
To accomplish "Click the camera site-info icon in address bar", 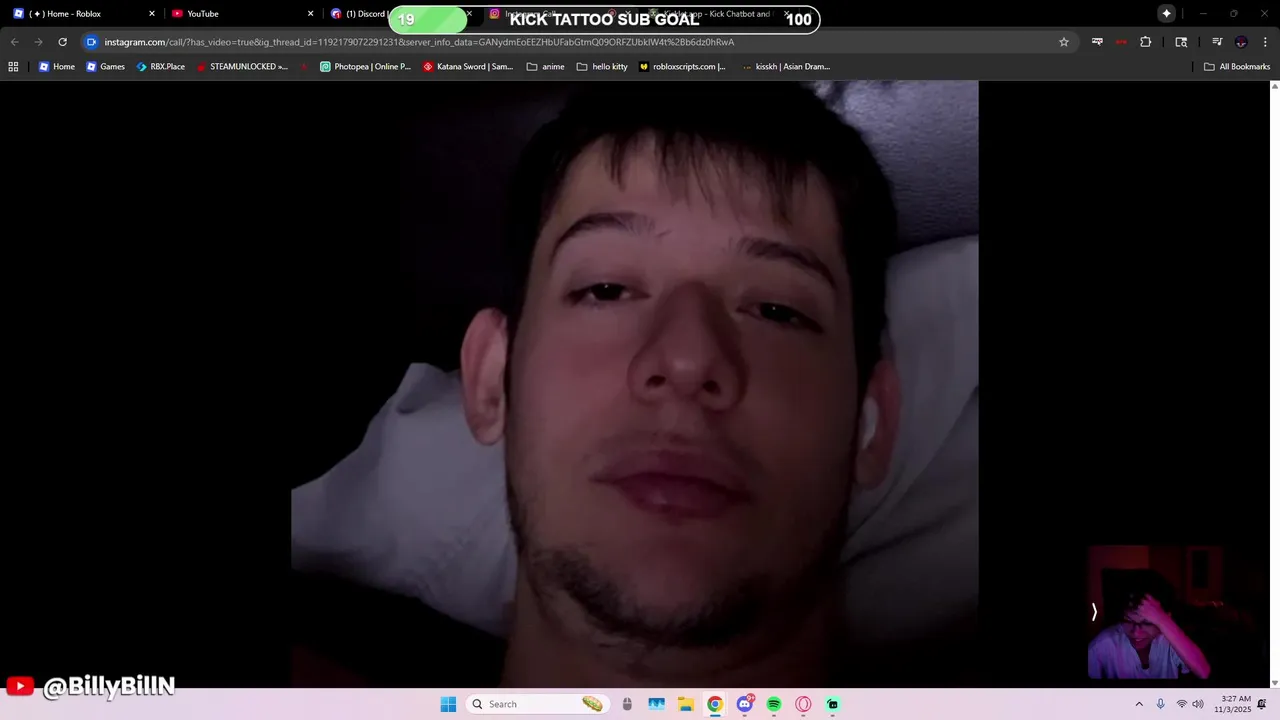I will tap(92, 42).
